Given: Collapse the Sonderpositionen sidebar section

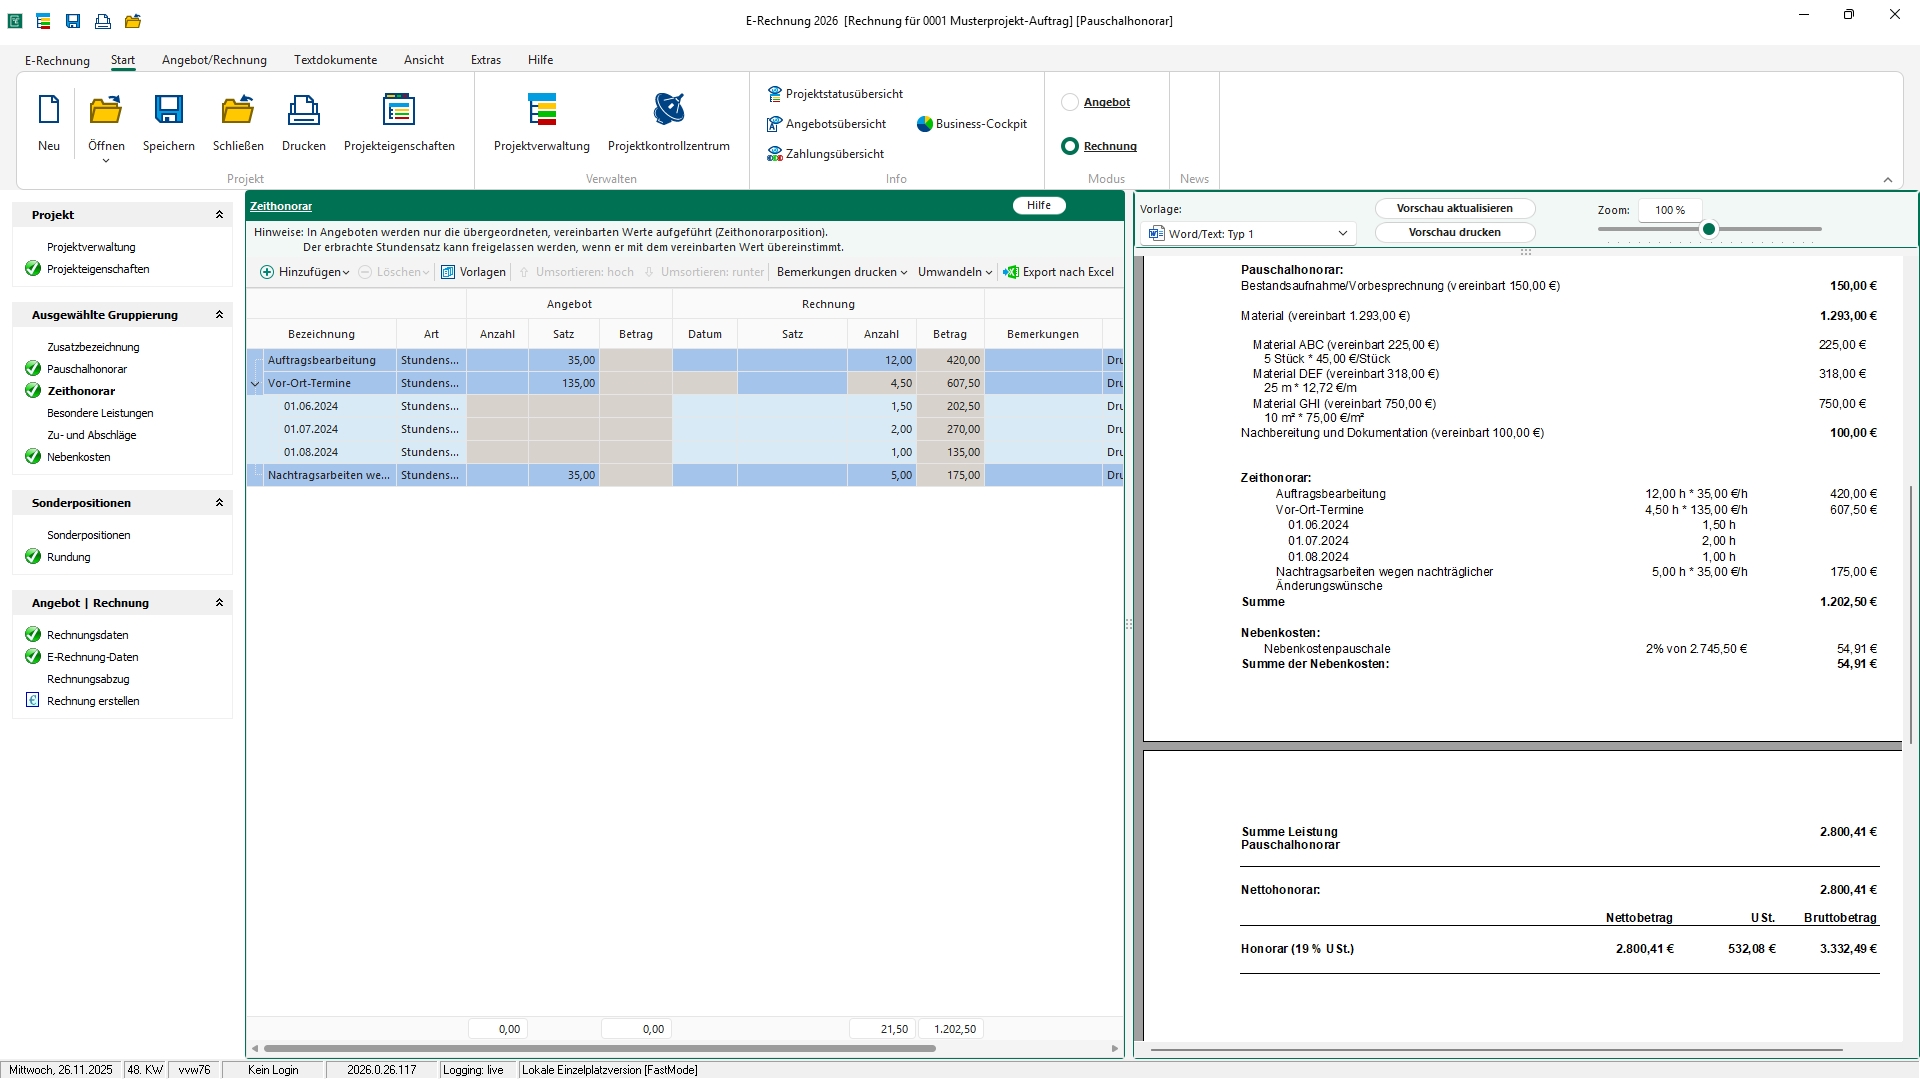Looking at the screenshot, I should [x=219, y=503].
